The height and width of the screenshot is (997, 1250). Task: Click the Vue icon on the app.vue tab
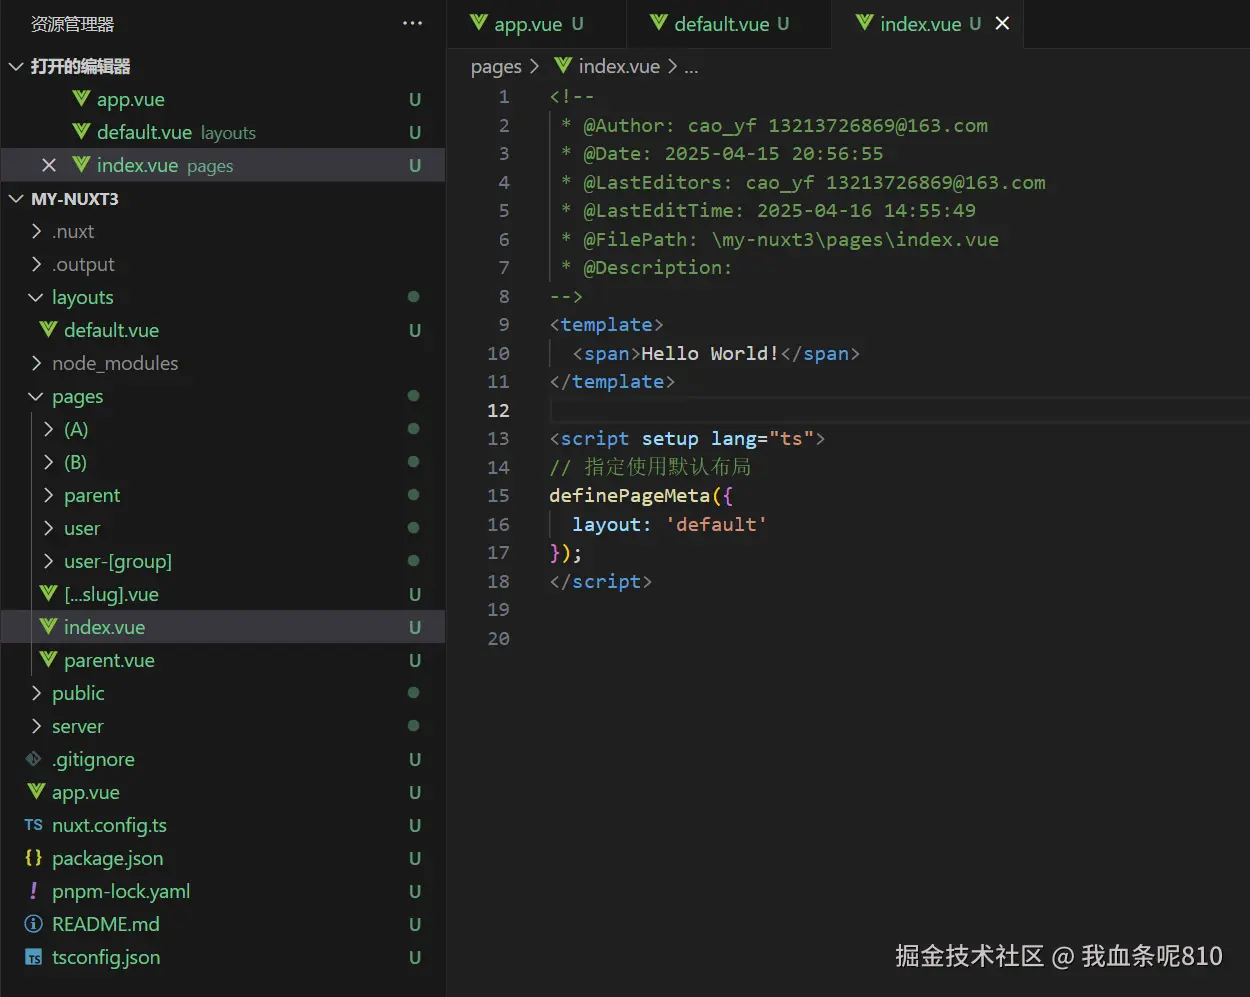(x=479, y=22)
